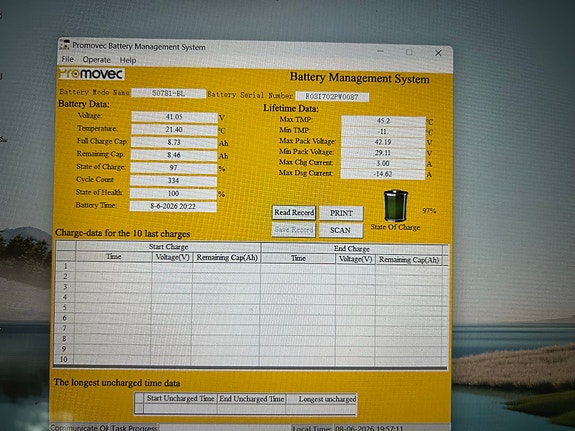Select the Battery Mode Name field 50781-BL
This screenshot has height=431, width=575.
(x=168, y=93)
